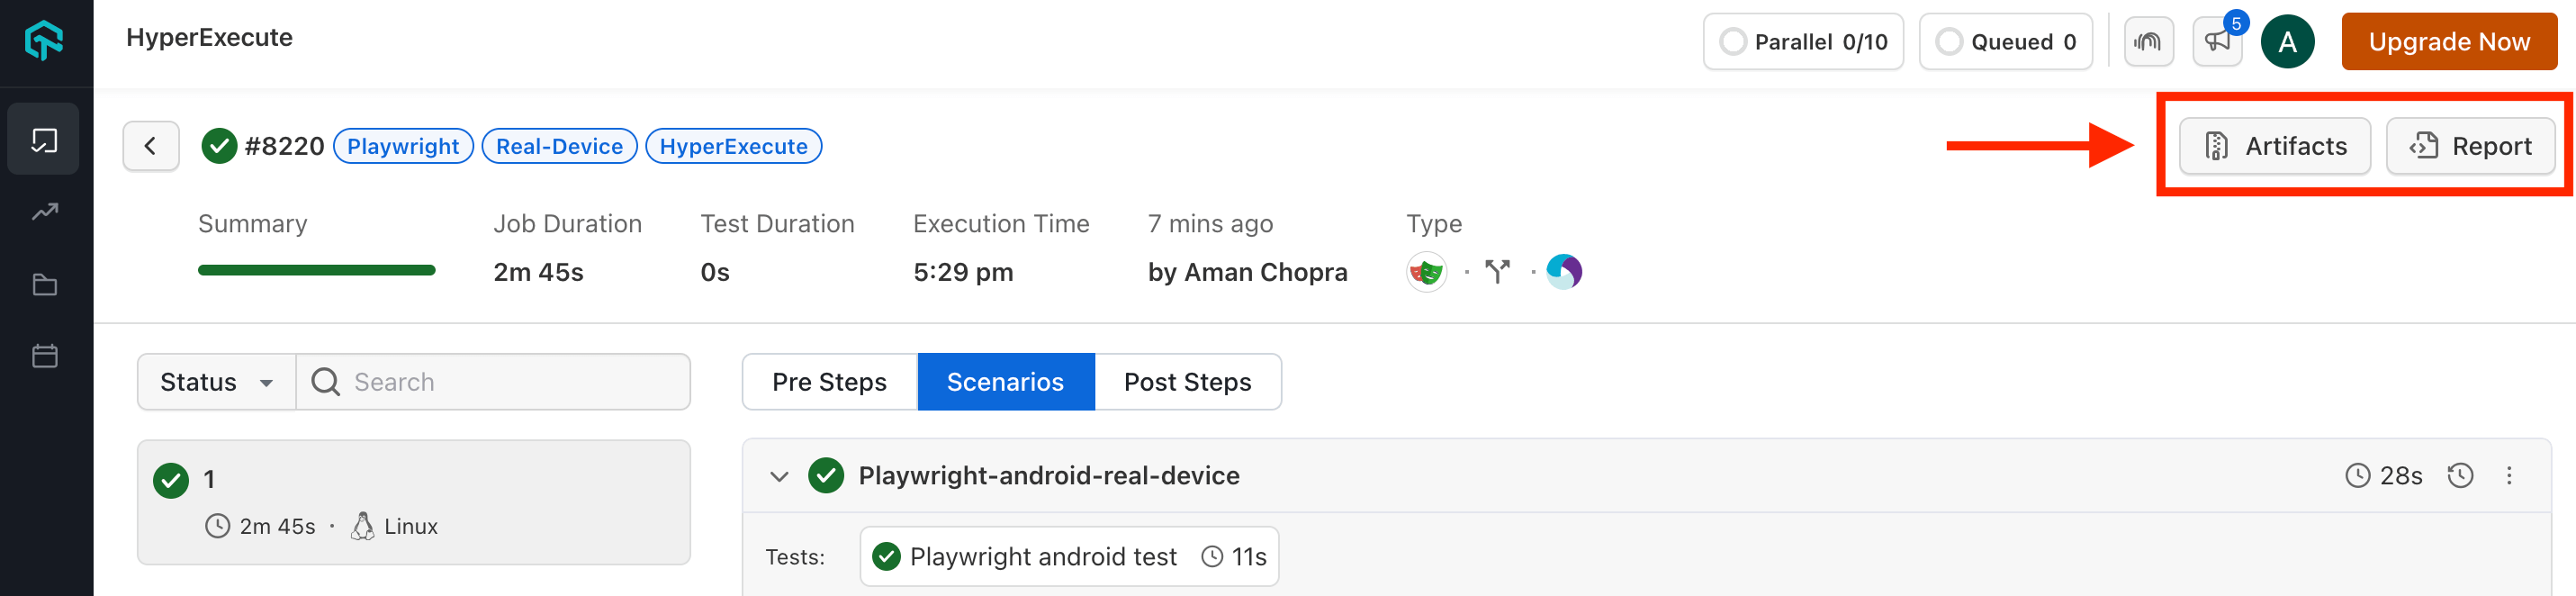Open the announcements megaphone icon

pos(2217,42)
